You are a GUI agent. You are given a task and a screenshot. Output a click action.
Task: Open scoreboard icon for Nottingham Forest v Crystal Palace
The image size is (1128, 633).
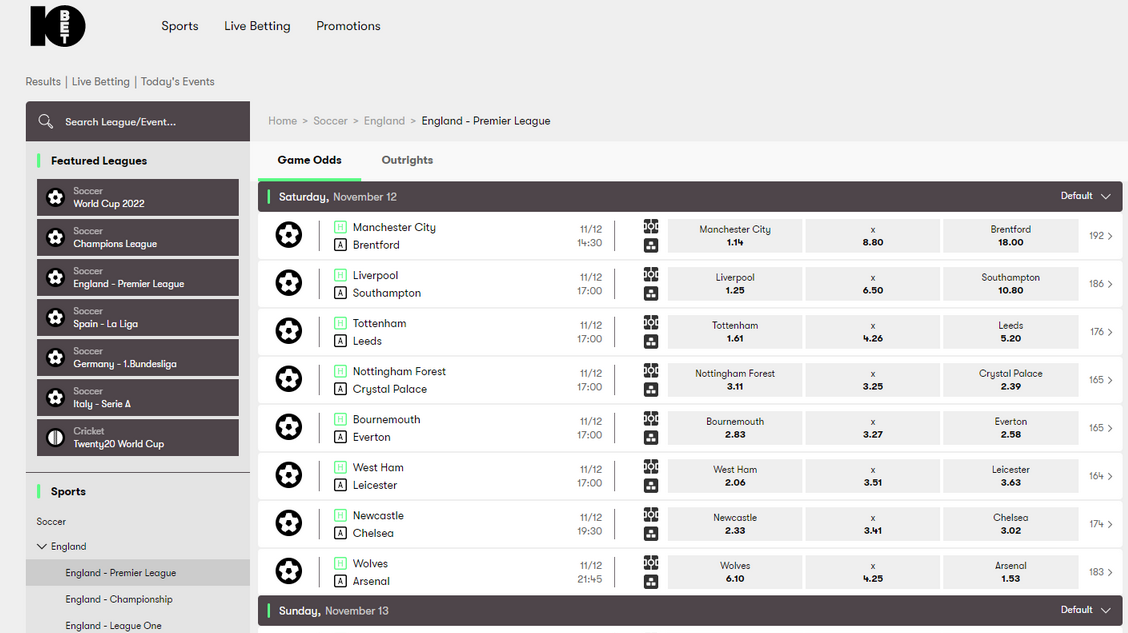point(651,370)
